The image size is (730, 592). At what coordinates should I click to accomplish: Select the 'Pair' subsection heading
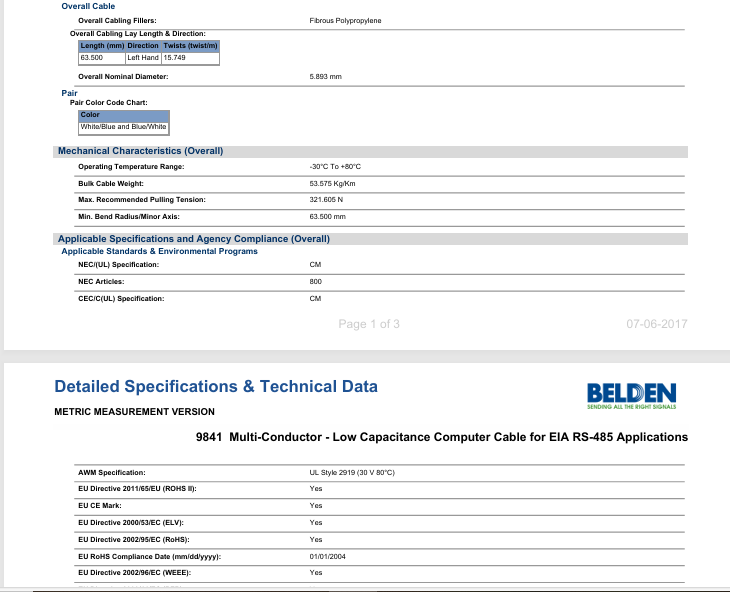(69, 93)
